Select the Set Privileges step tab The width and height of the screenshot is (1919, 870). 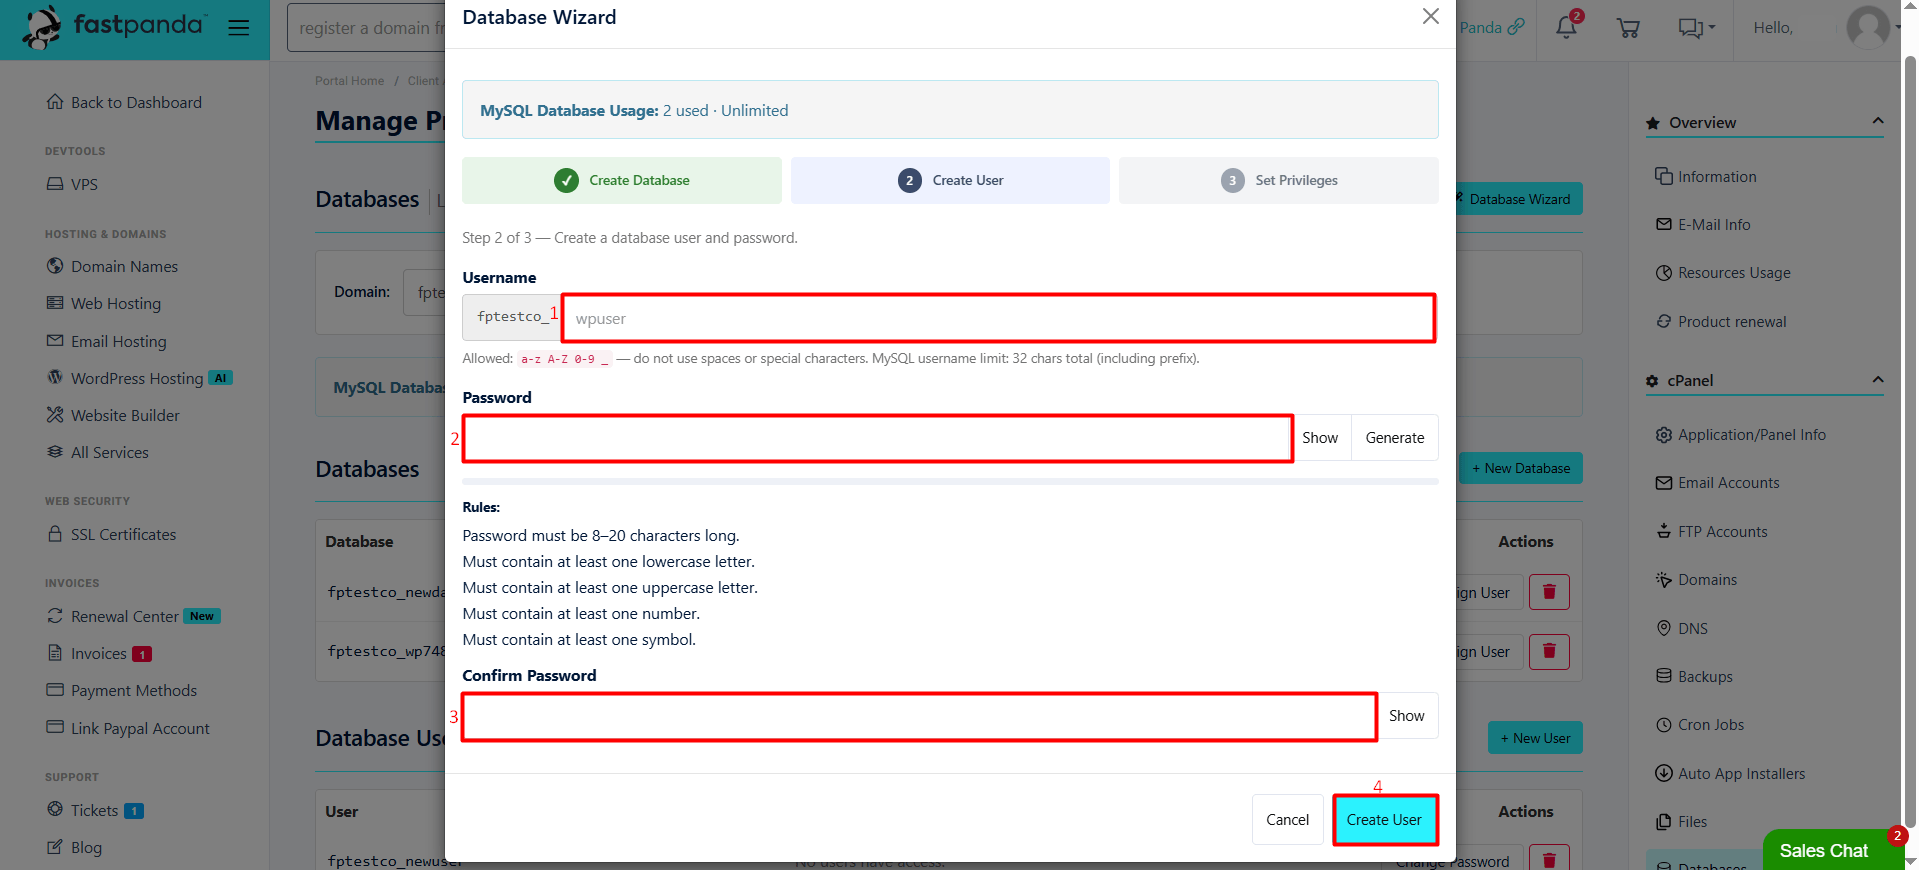click(x=1279, y=180)
